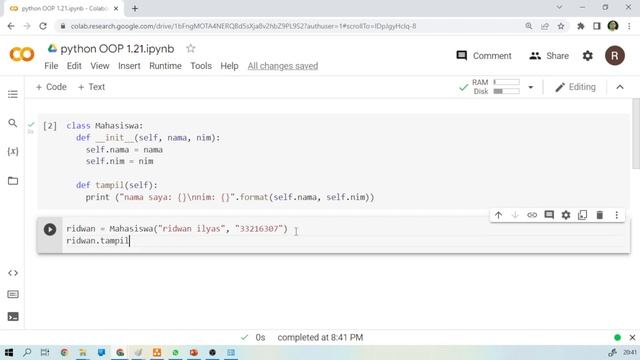
Task: Reload the browser page
Action: (x=43, y=26)
